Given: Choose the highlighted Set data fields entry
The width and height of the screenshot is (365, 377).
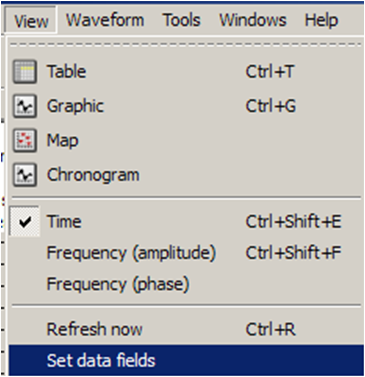Looking at the screenshot, I should [x=186, y=360].
